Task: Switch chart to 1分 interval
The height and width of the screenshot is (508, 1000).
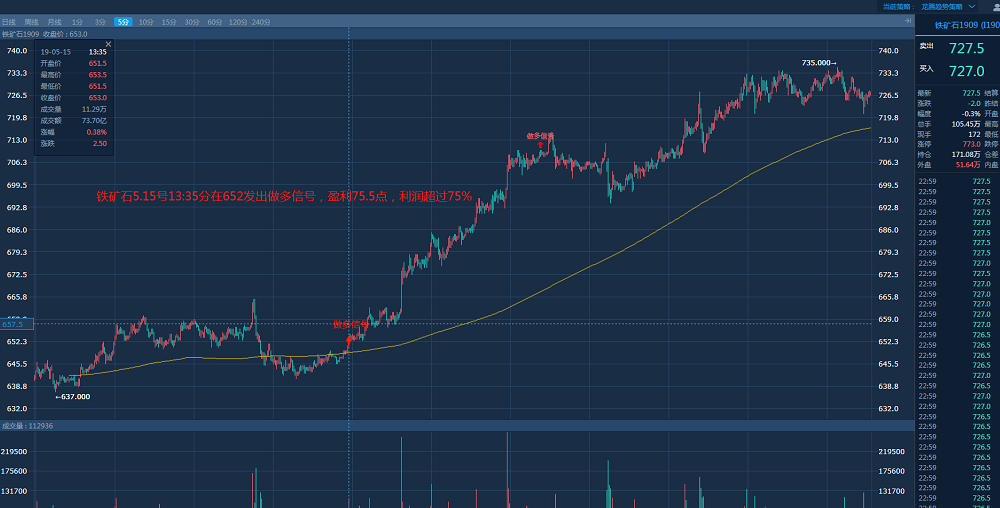Action: point(77,21)
